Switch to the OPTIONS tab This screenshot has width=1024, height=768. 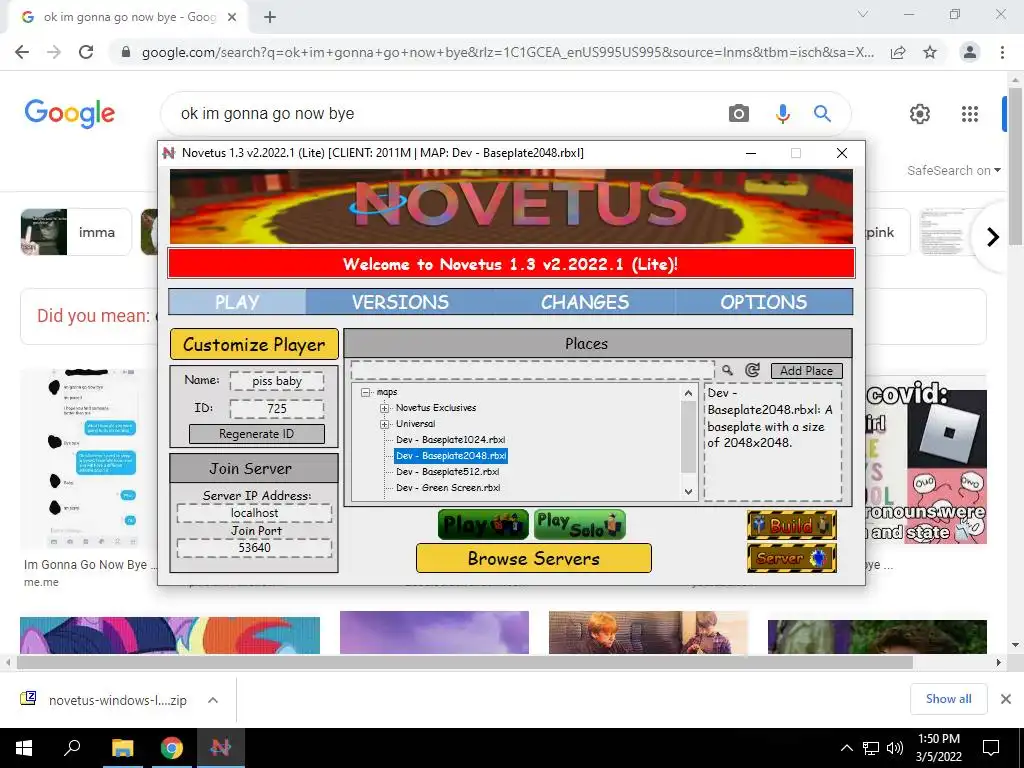point(763,302)
